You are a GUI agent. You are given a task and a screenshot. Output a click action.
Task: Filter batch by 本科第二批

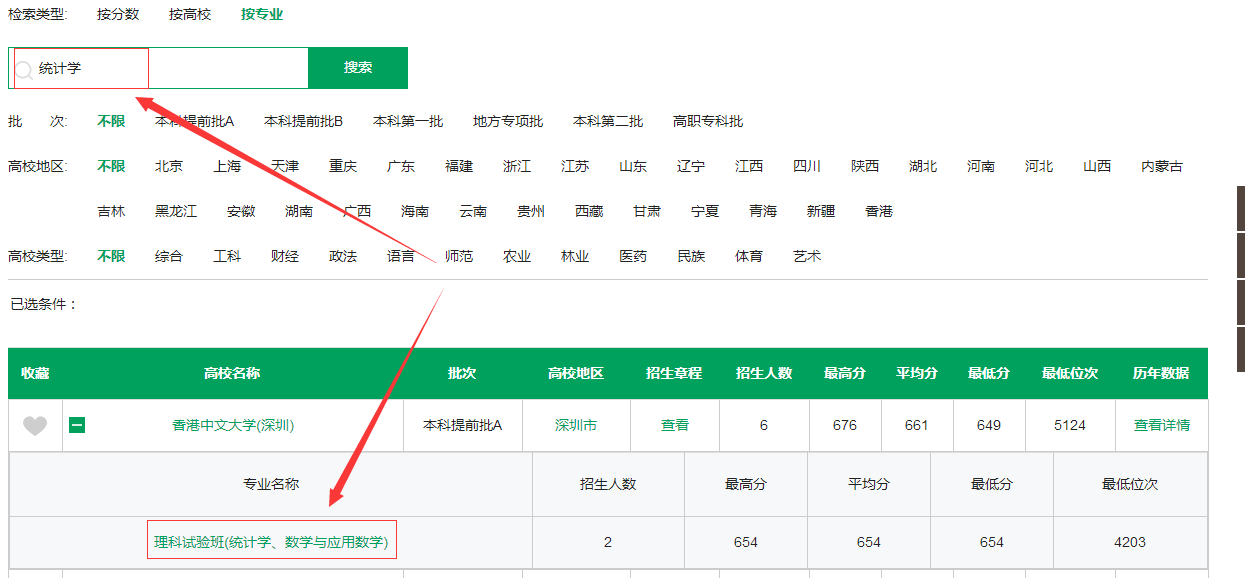[608, 121]
